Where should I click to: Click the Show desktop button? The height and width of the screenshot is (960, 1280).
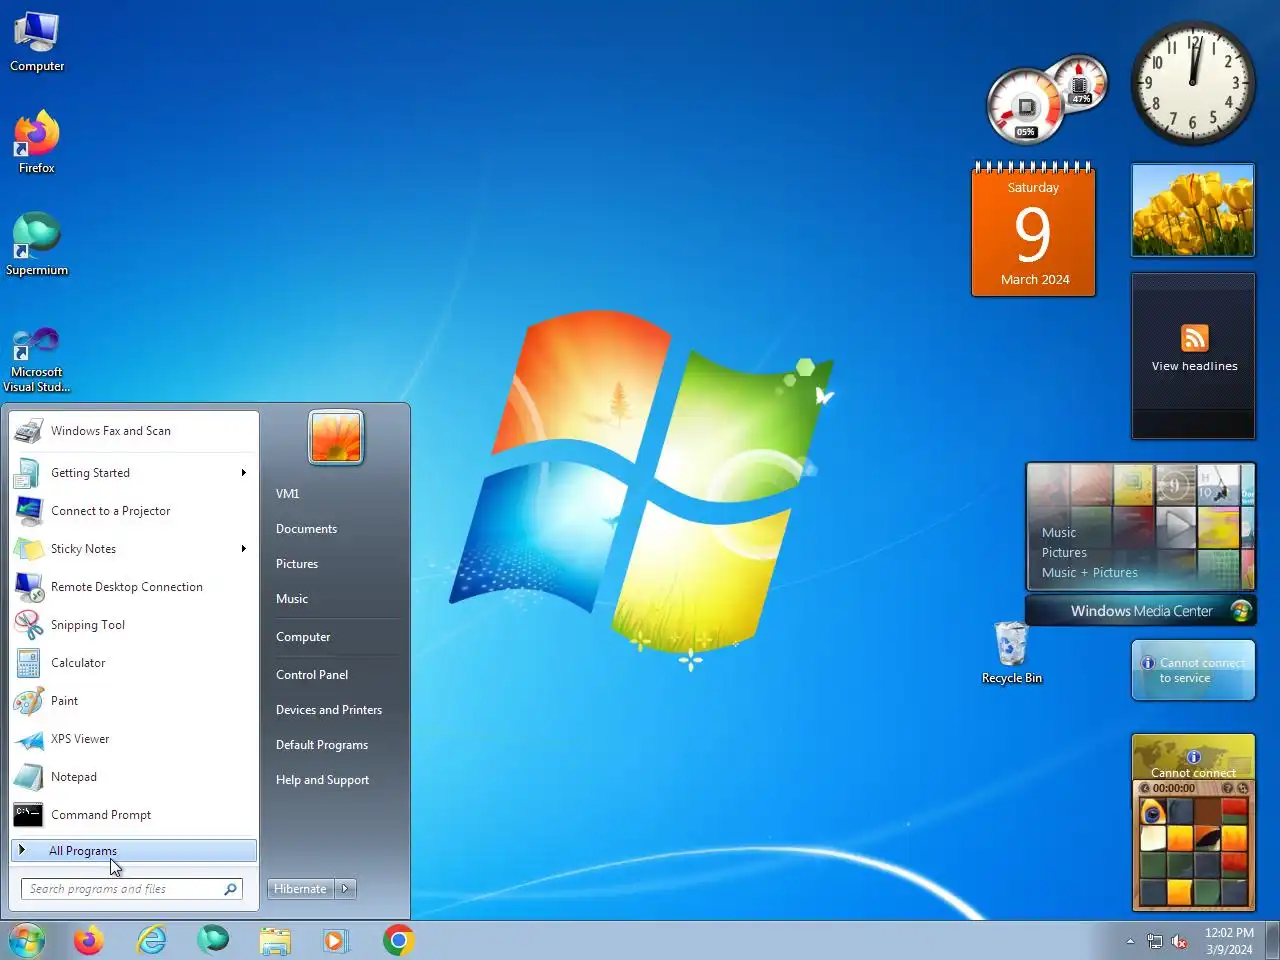(1273, 941)
